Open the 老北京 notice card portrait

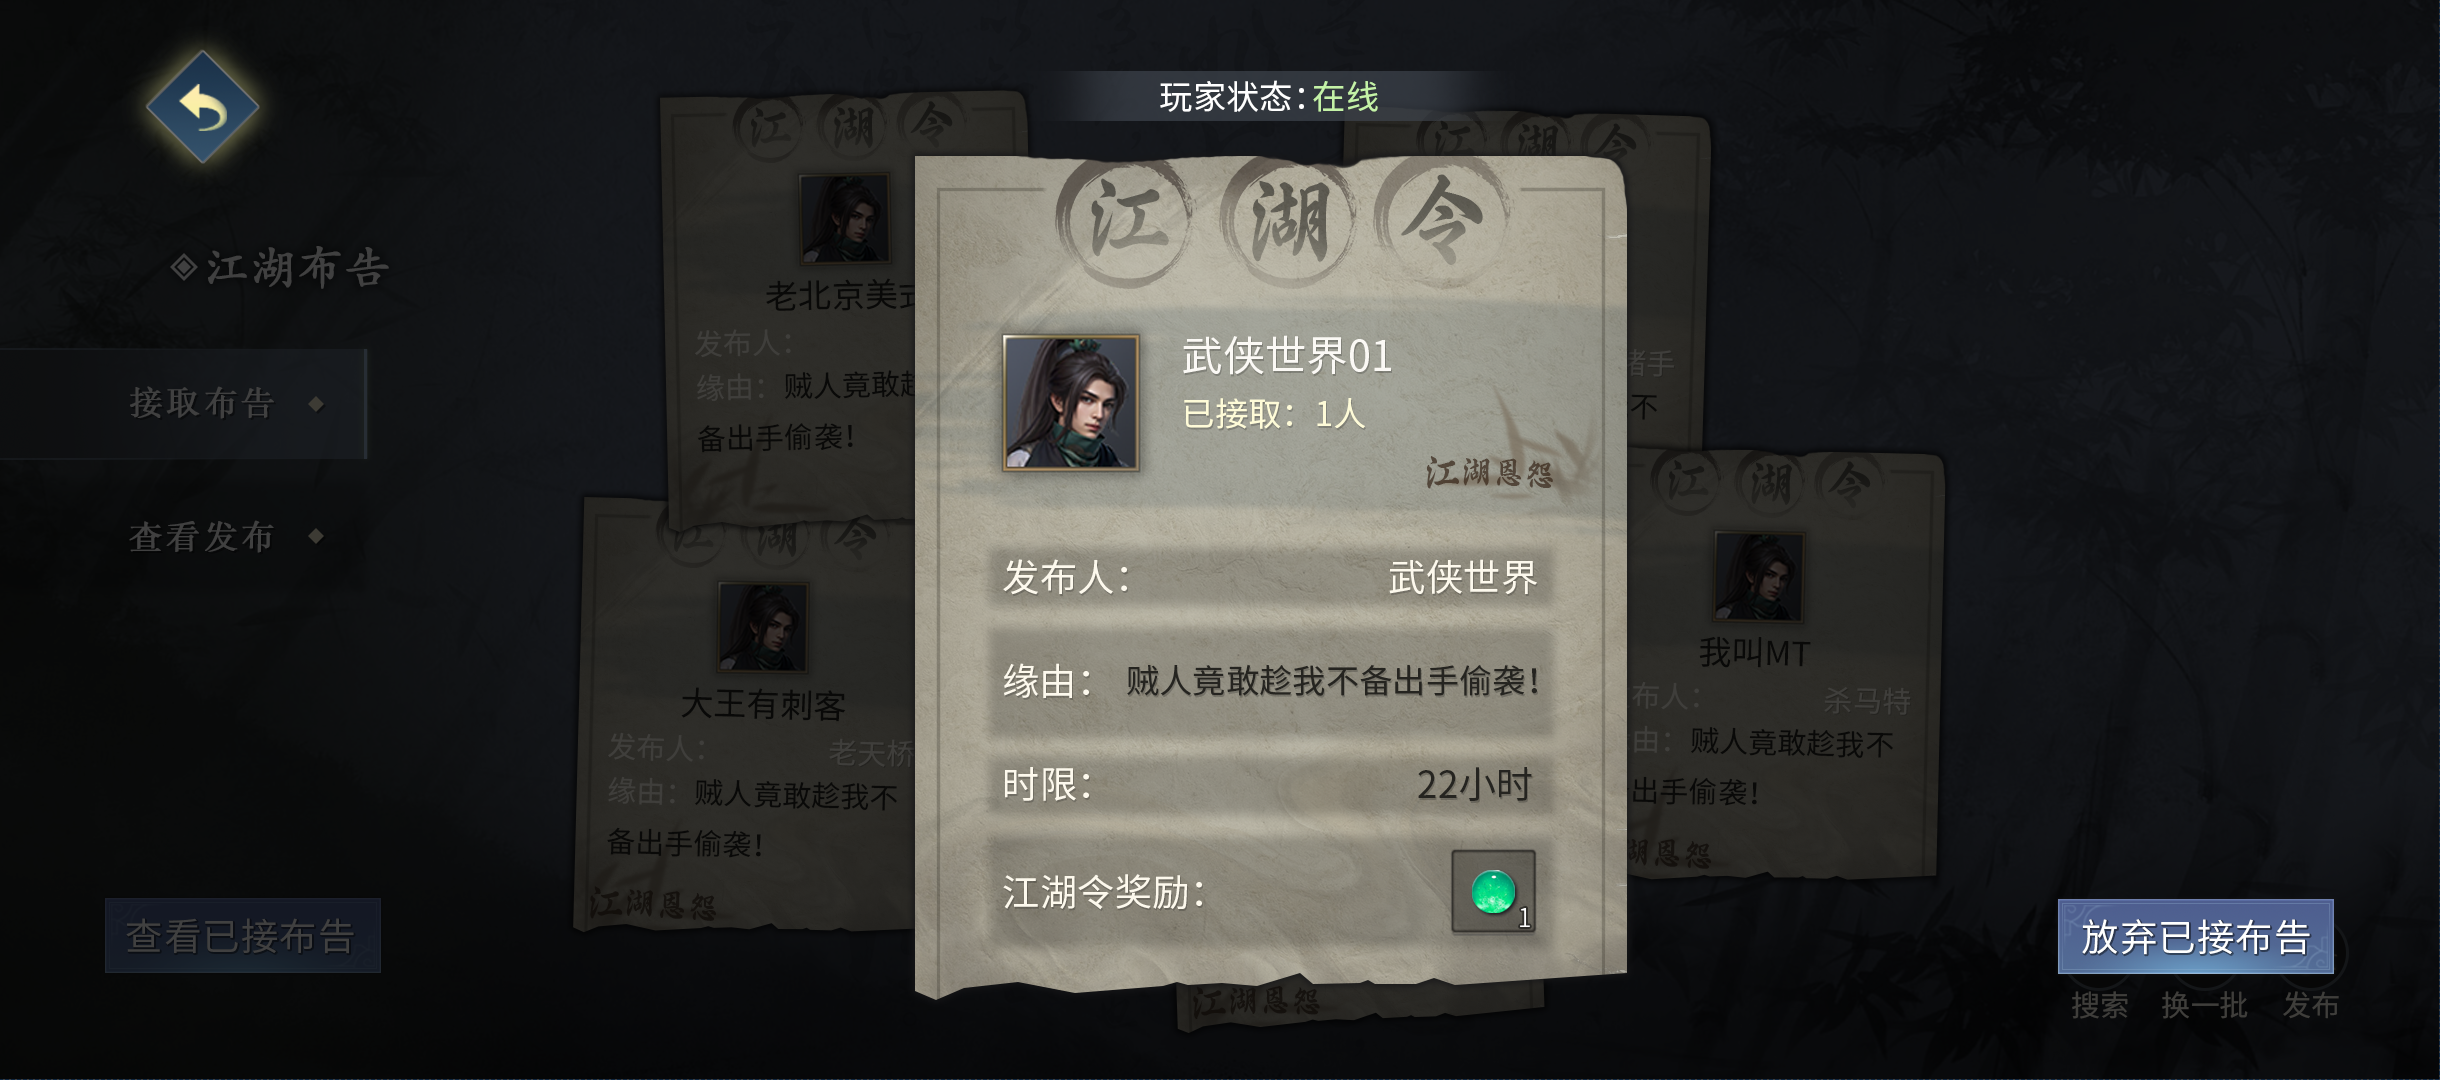tap(844, 219)
